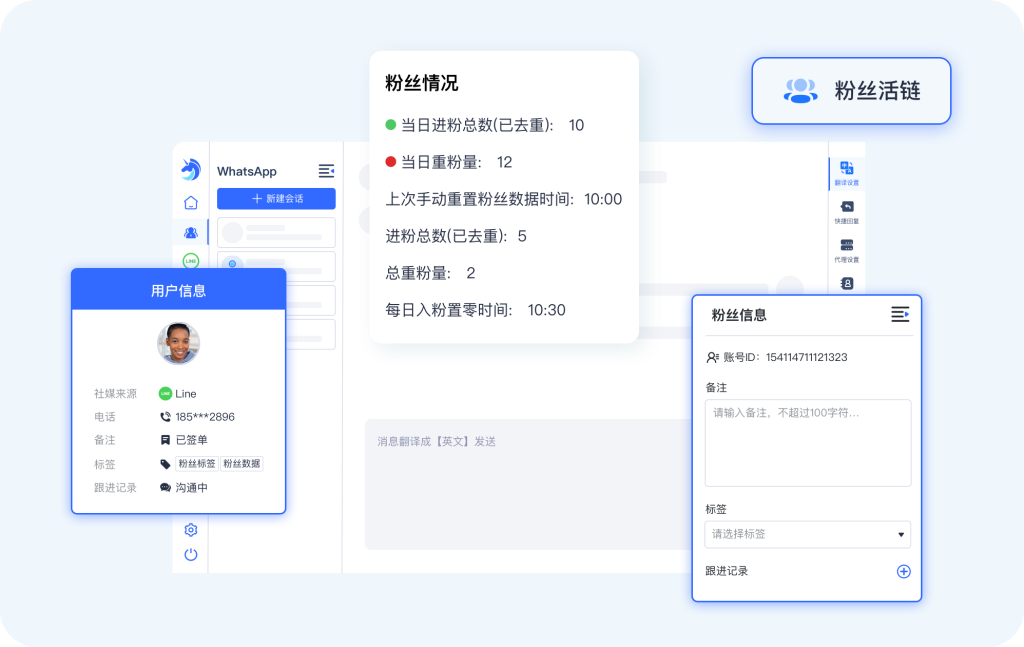Click the 粉丝标签 tag chip

197,464
